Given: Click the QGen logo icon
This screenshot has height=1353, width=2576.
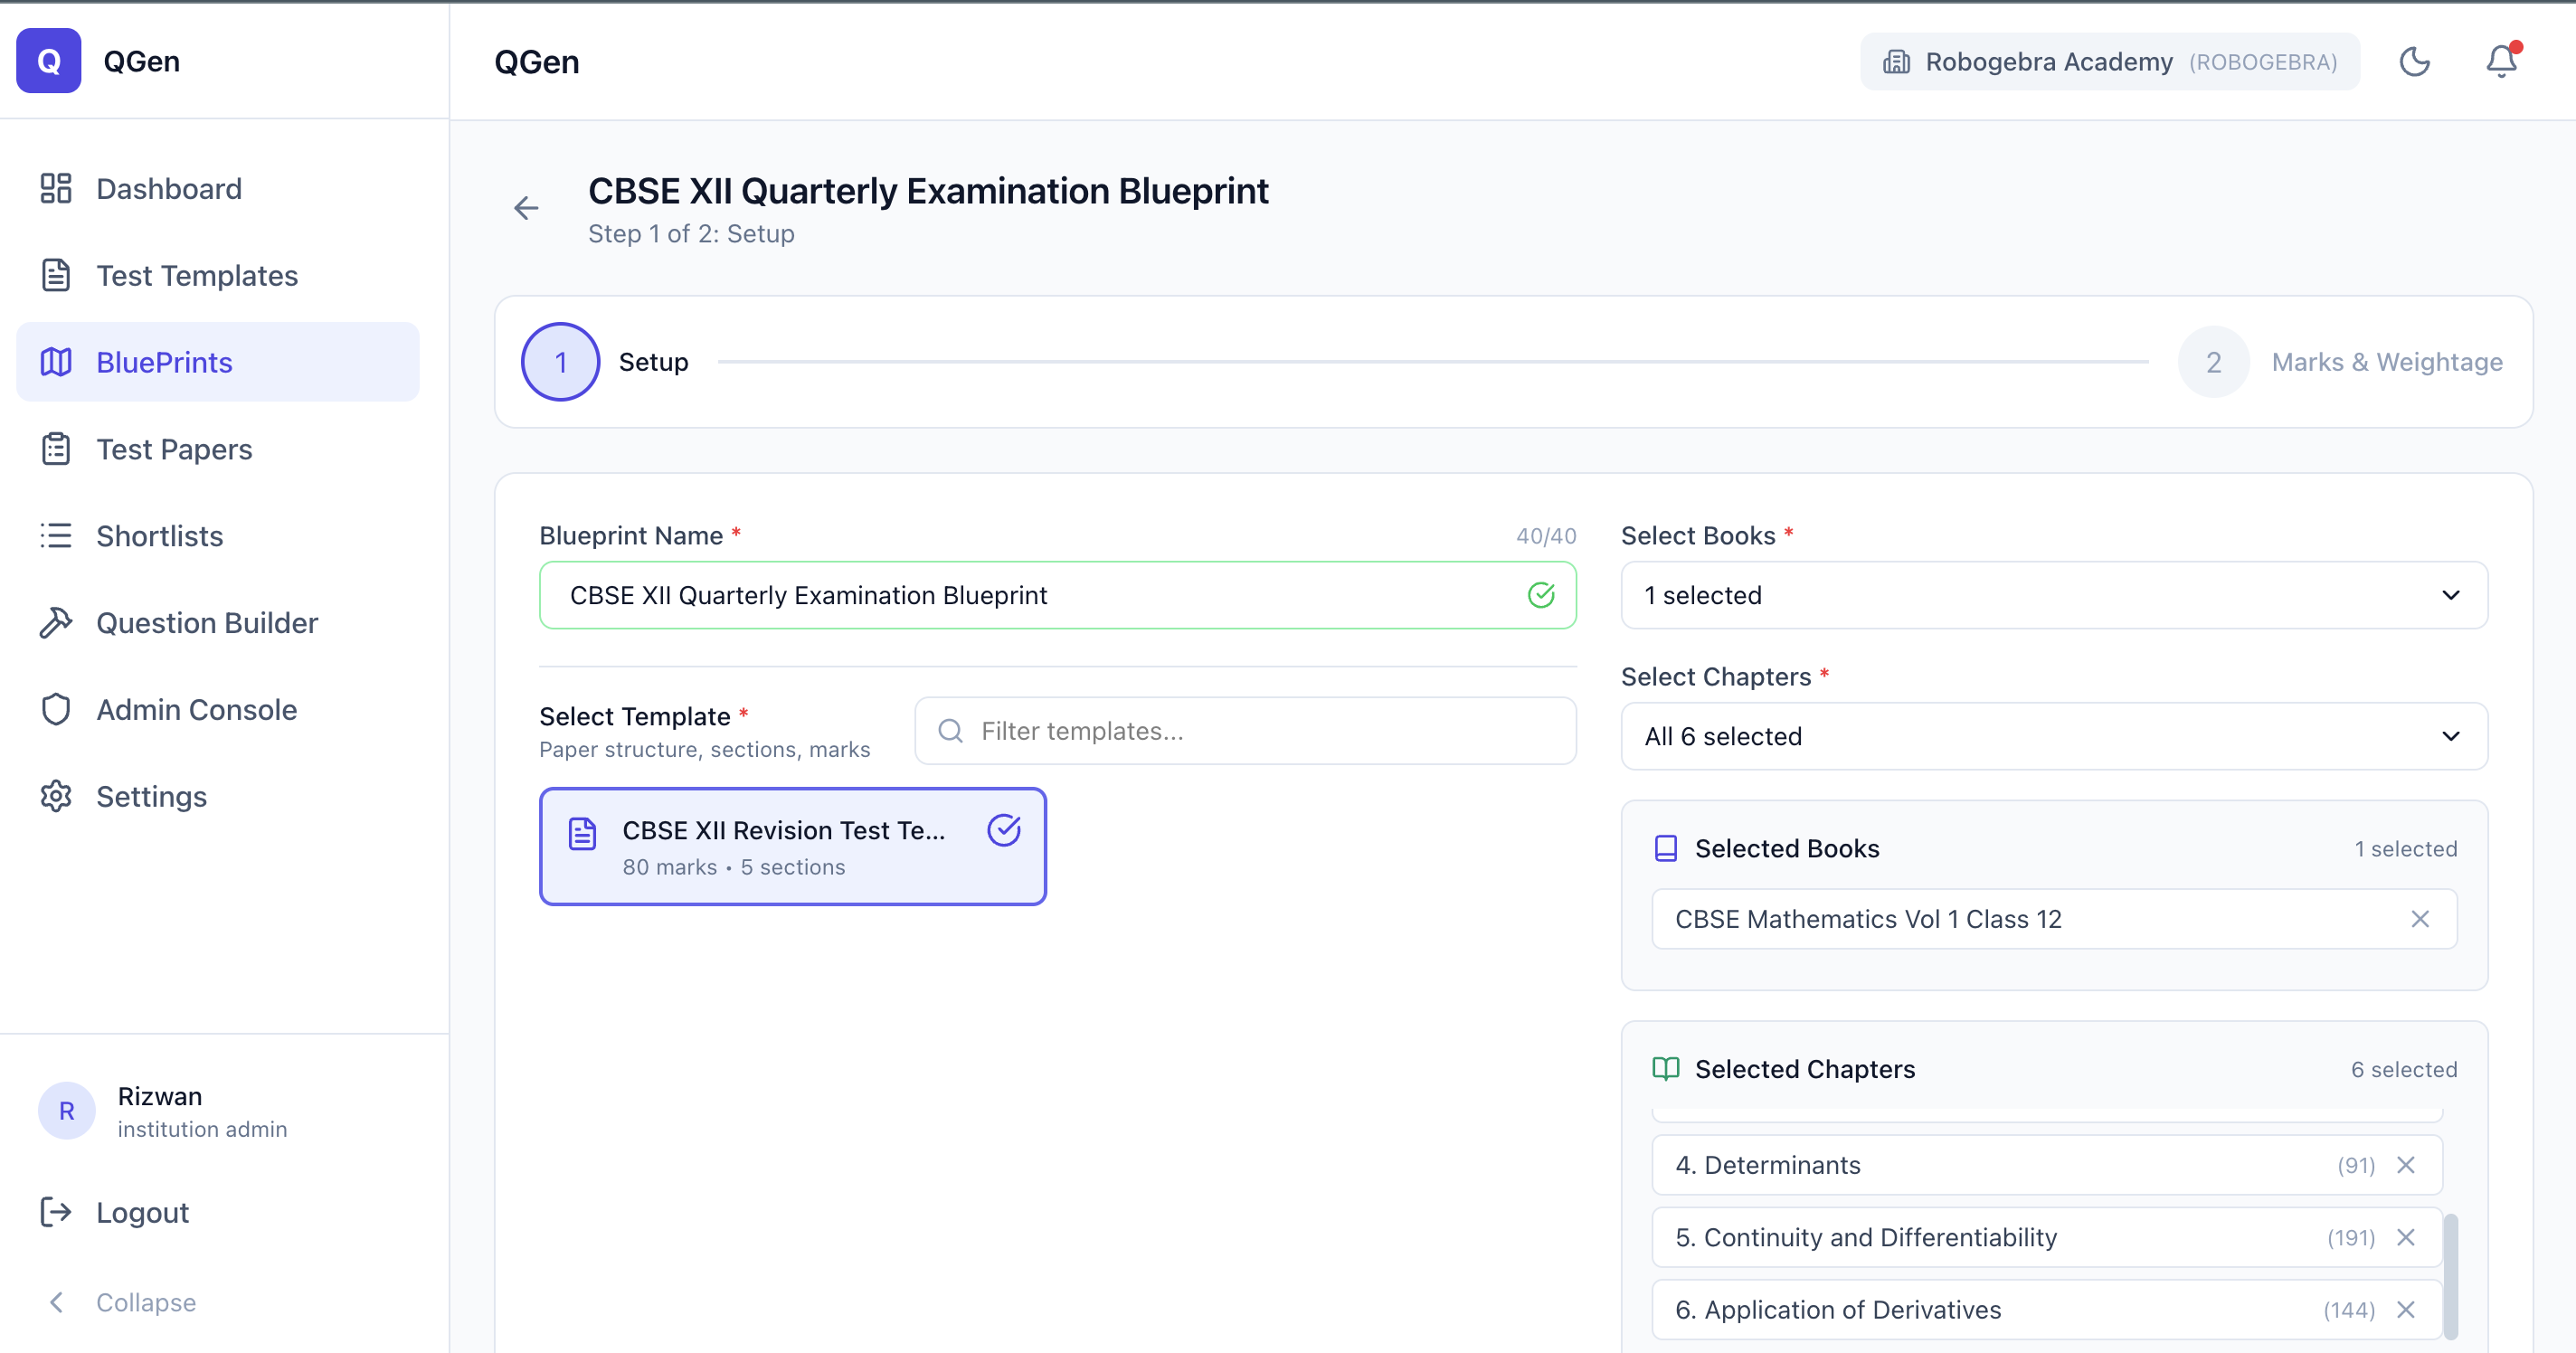Looking at the screenshot, I should coord(48,61).
